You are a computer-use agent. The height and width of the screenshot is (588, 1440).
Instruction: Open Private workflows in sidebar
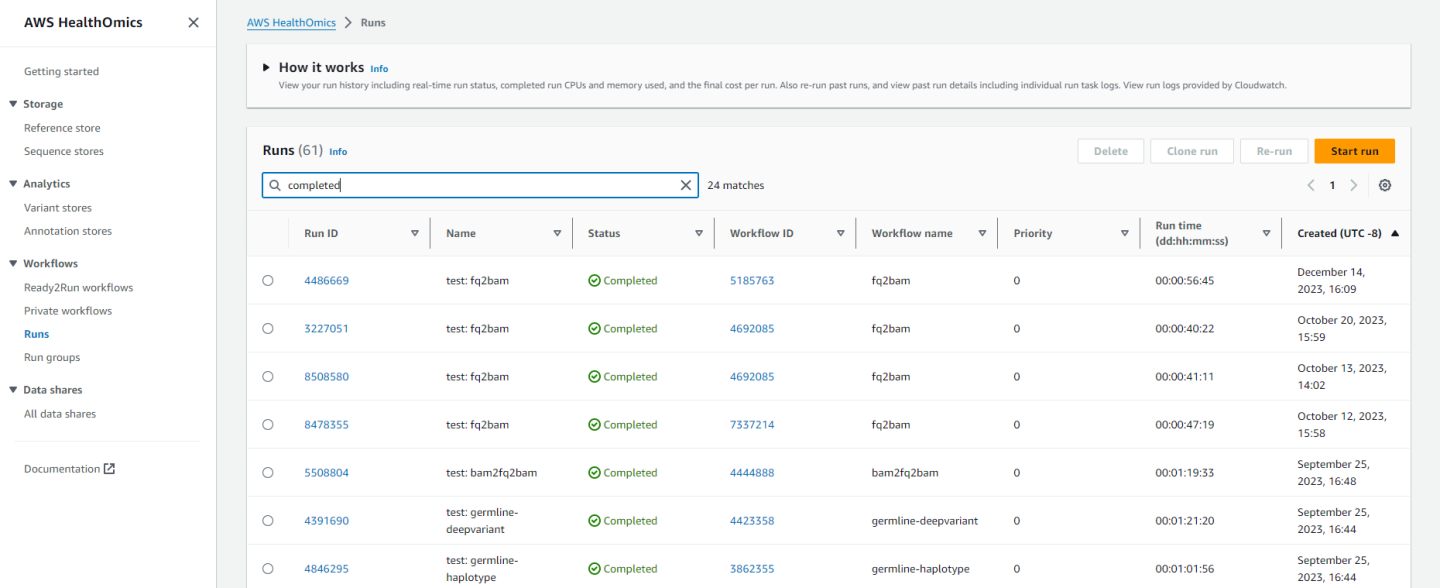pyautogui.click(x=68, y=311)
